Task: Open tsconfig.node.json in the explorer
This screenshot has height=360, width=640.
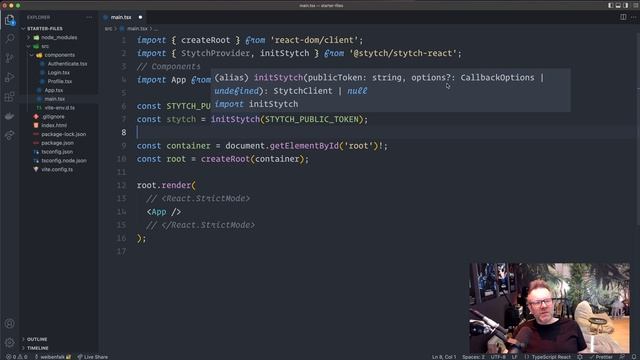Action: pos(64,160)
